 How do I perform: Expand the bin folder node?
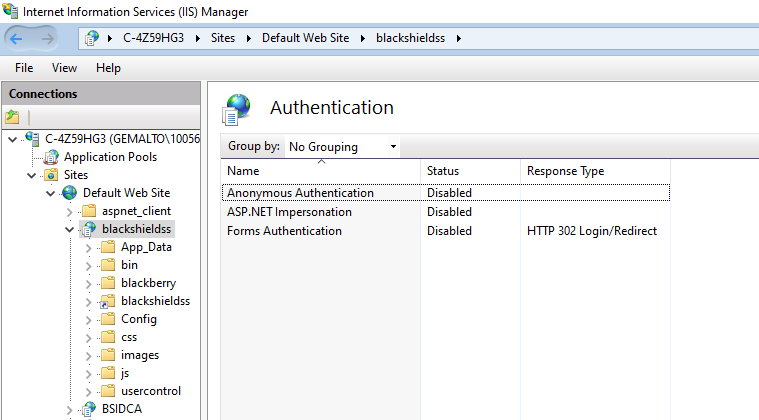89,266
